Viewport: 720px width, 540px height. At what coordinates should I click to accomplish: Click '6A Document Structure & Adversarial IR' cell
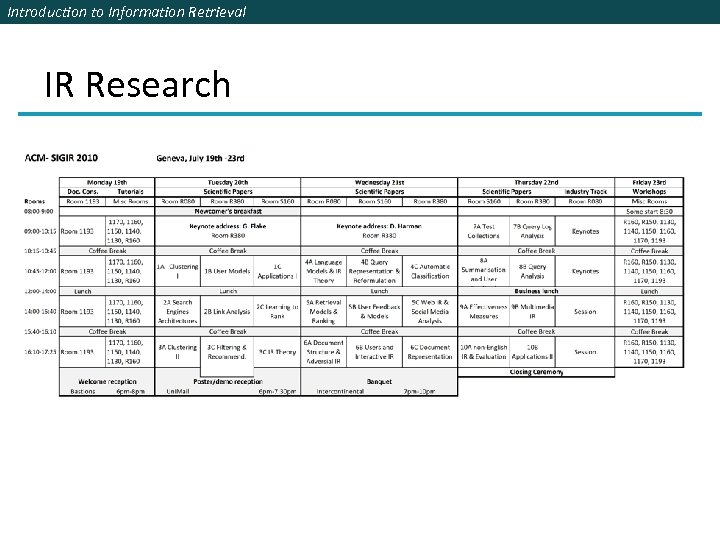323,352
